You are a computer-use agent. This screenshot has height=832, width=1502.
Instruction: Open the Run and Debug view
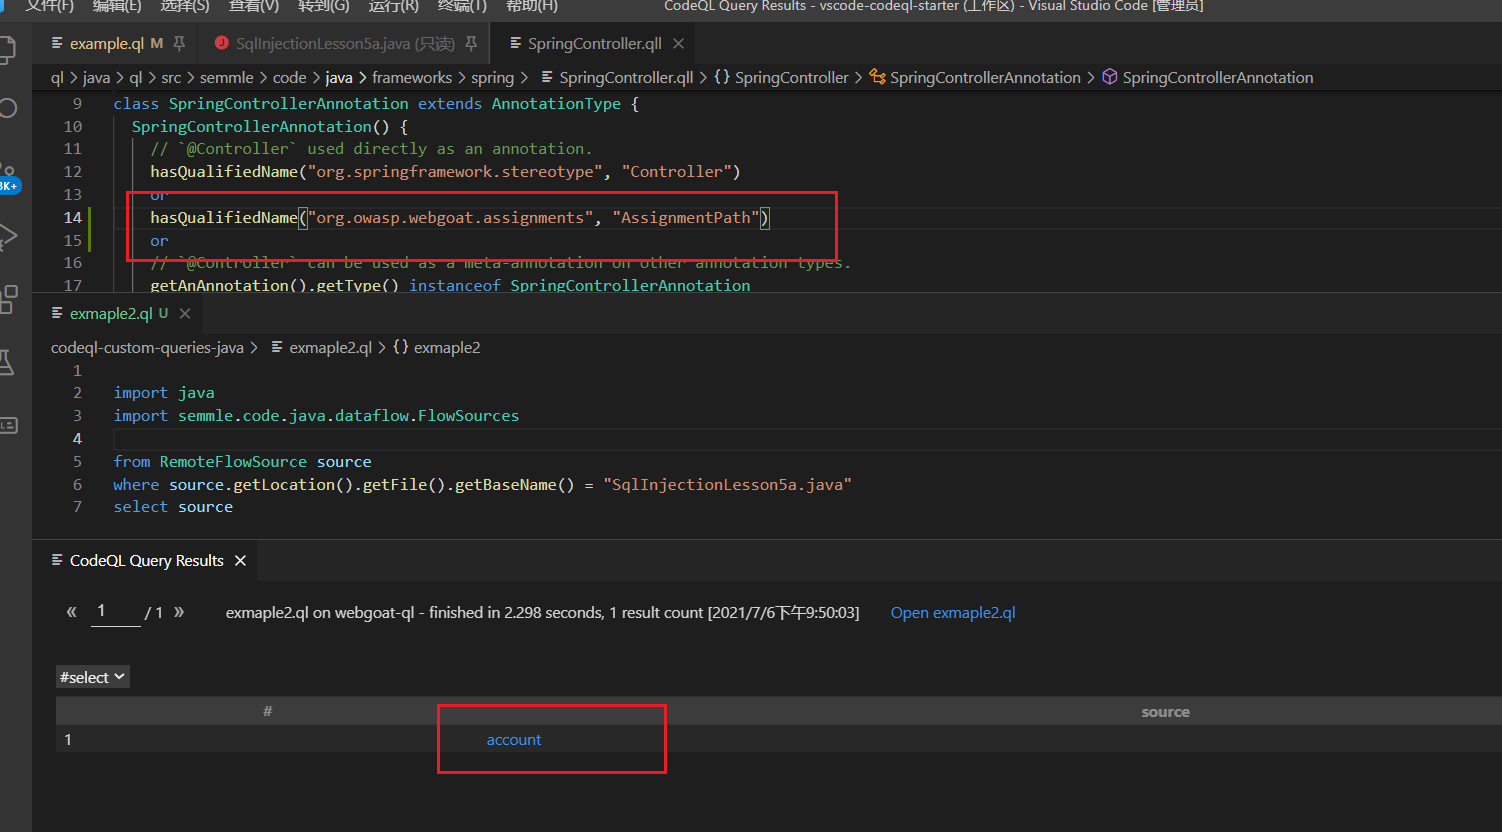(8, 236)
